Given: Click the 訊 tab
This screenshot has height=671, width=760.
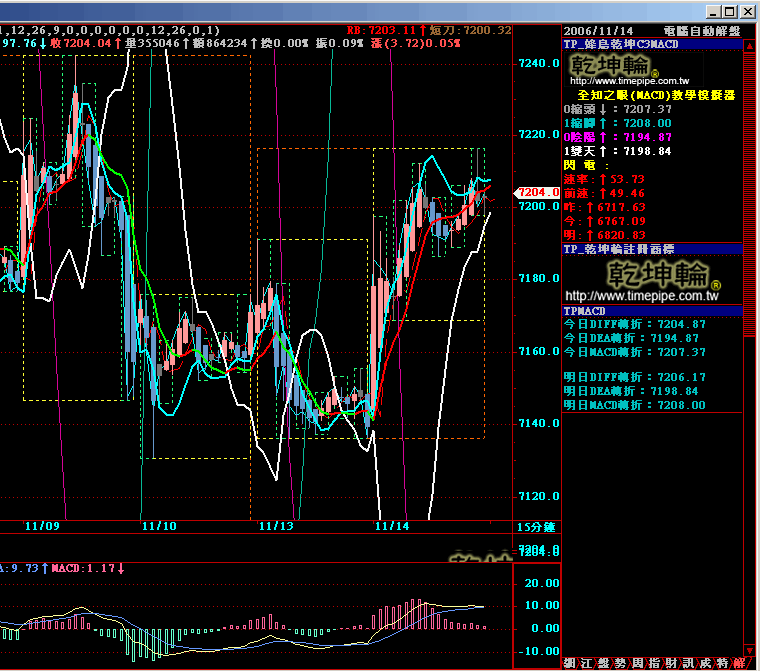Looking at the screenshot, I should point(687,662).
